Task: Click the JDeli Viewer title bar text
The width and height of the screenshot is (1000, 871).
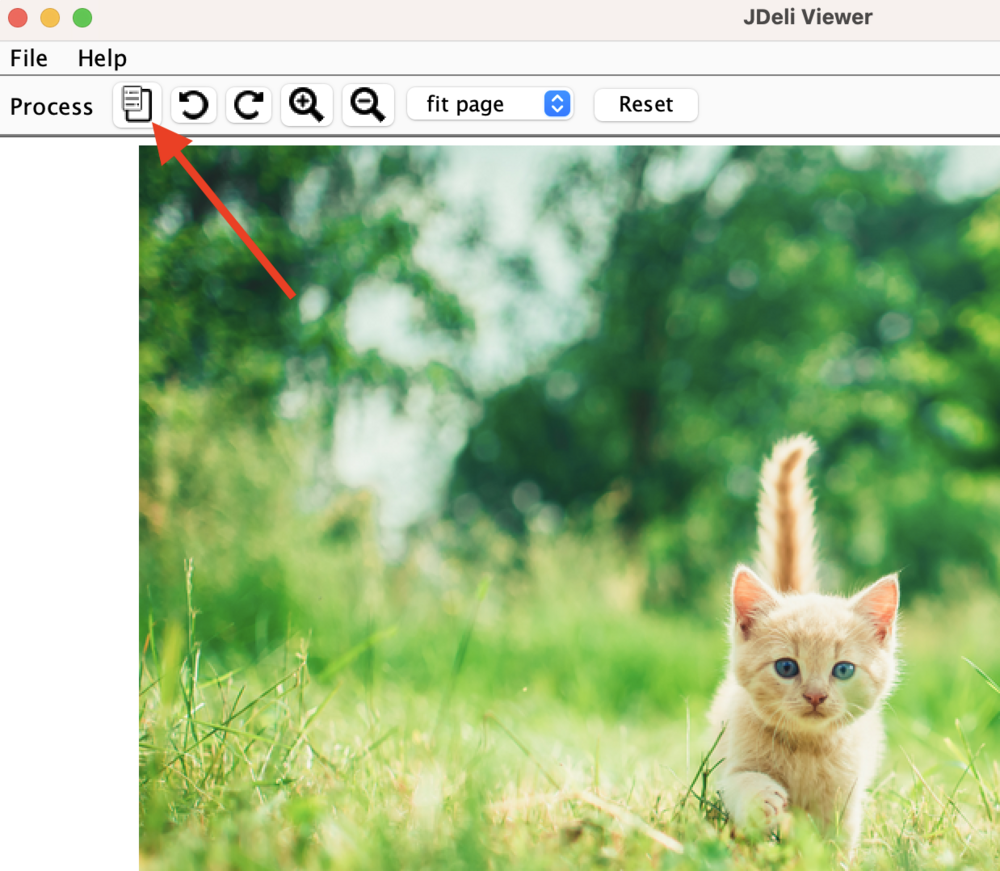Action: click(x=806, y=16)
